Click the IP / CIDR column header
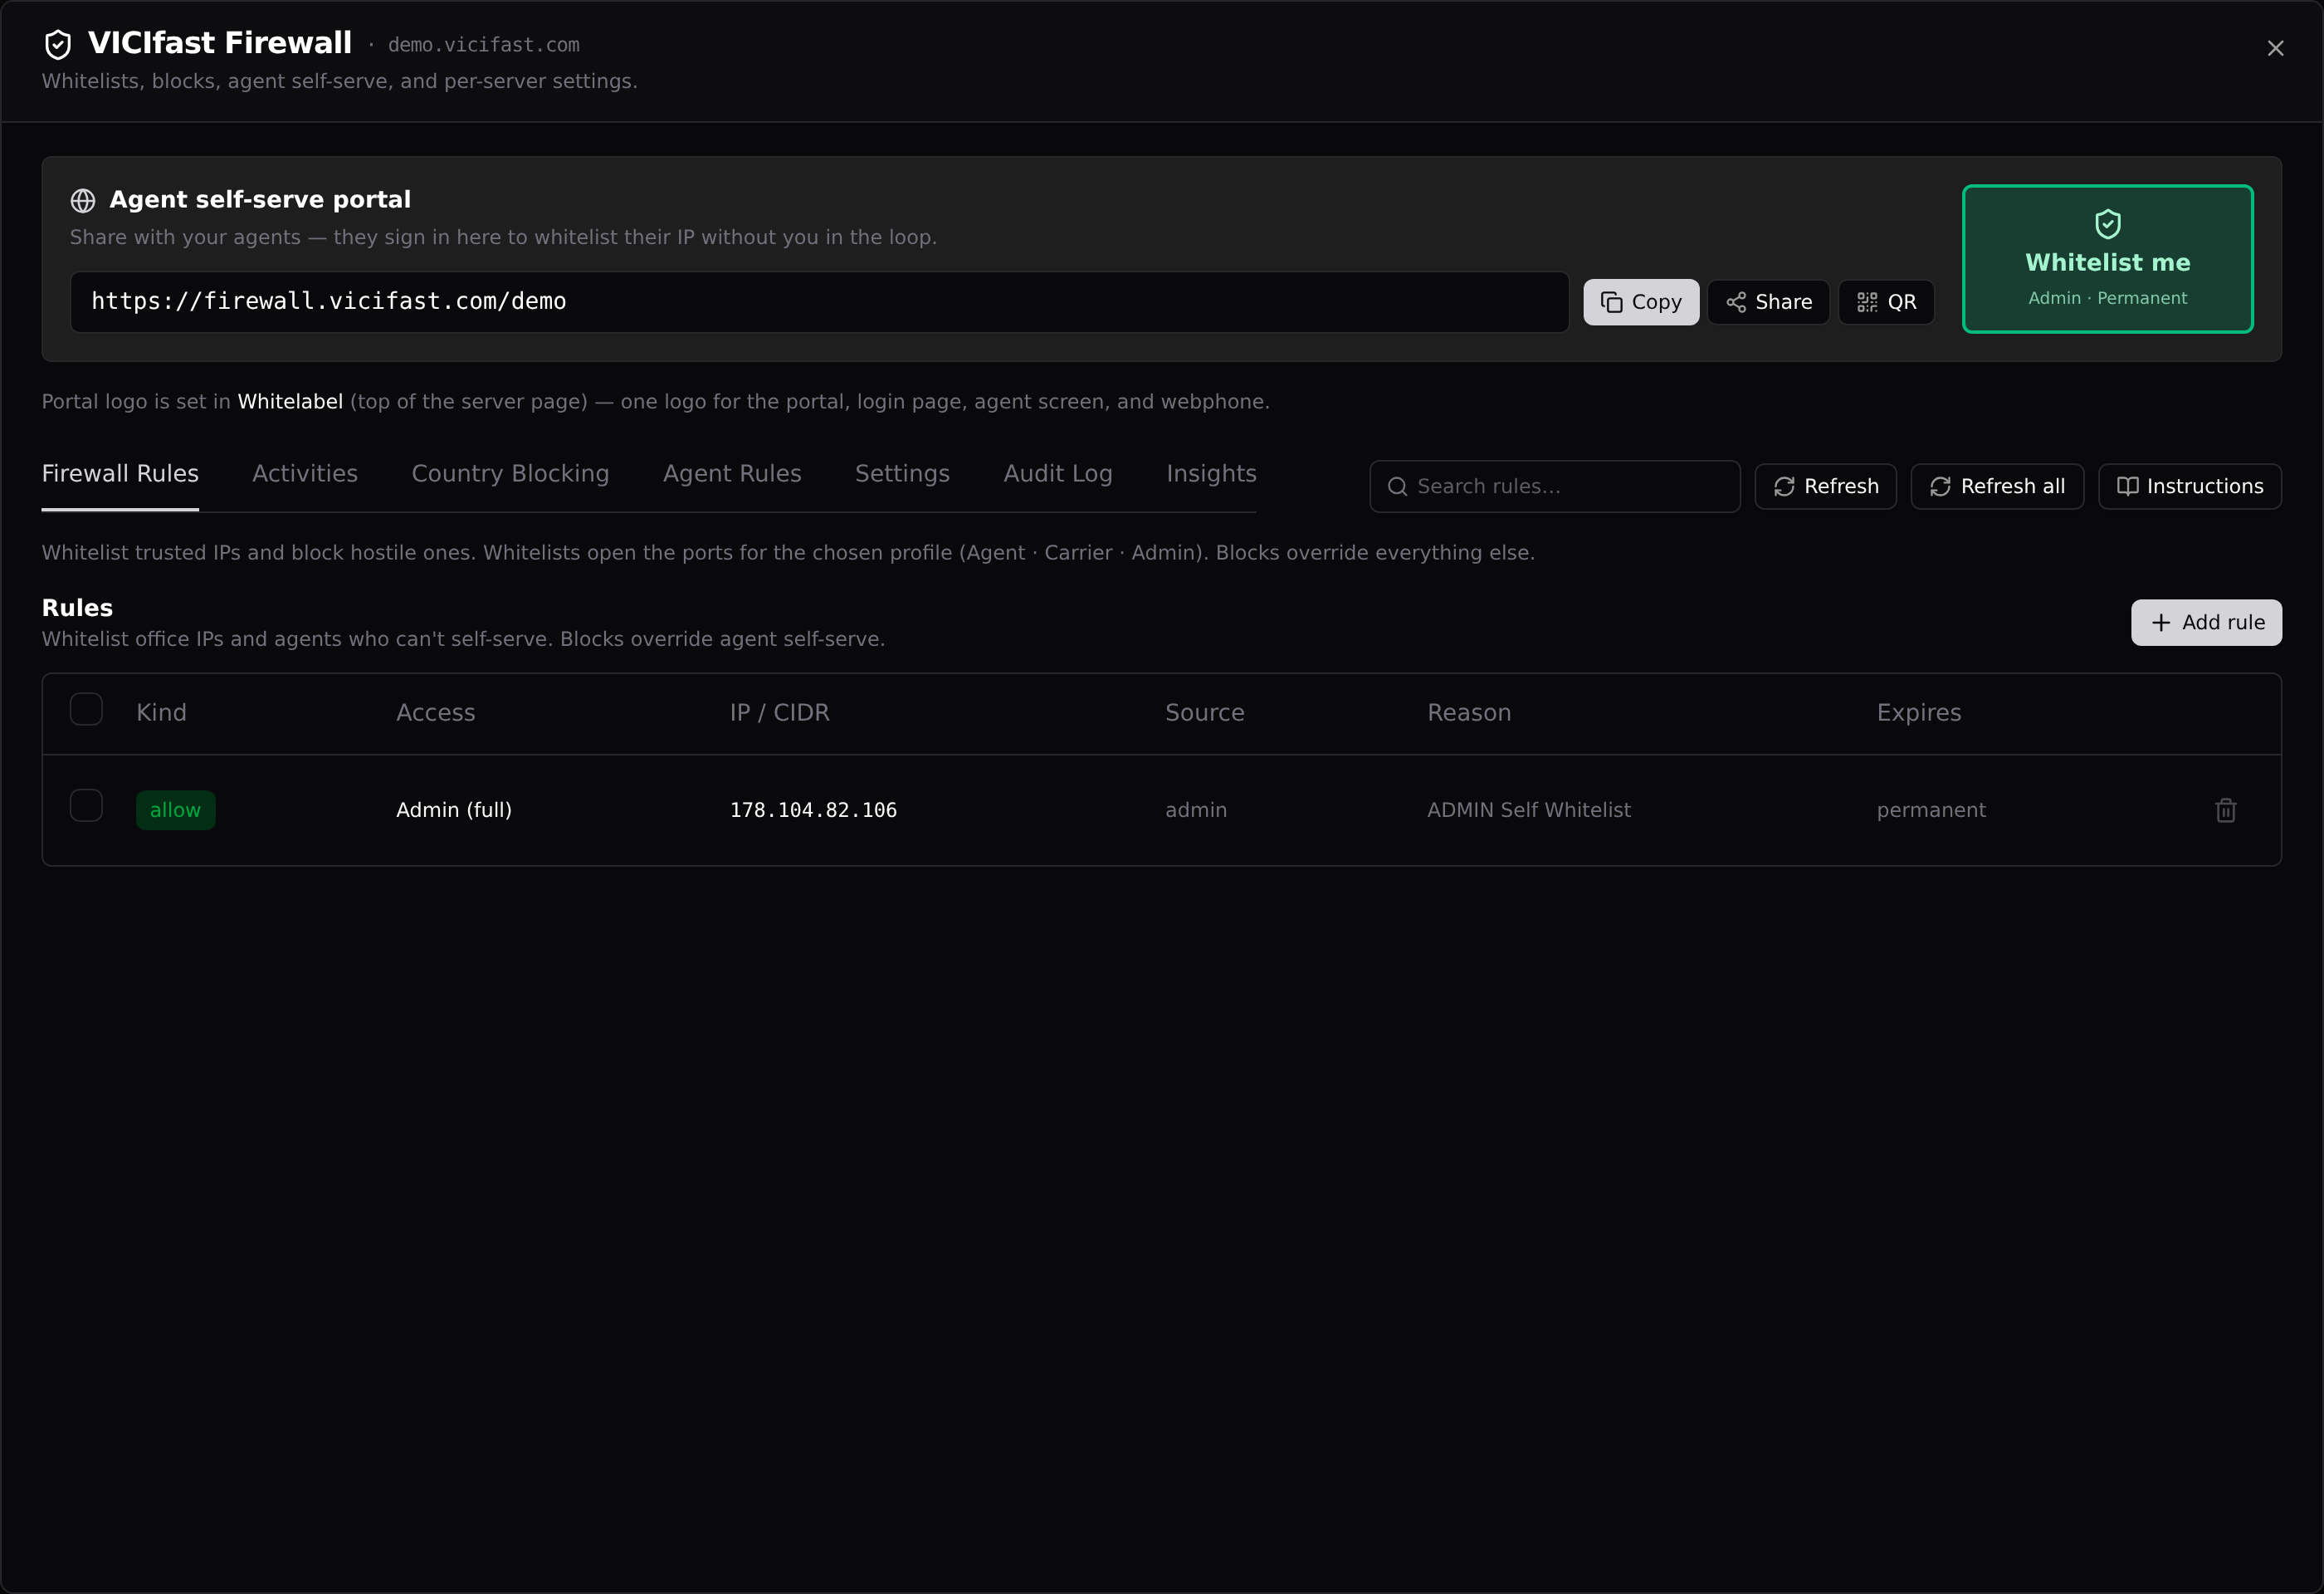The height and width of the screenshot is (1594, 2324). 779,712
